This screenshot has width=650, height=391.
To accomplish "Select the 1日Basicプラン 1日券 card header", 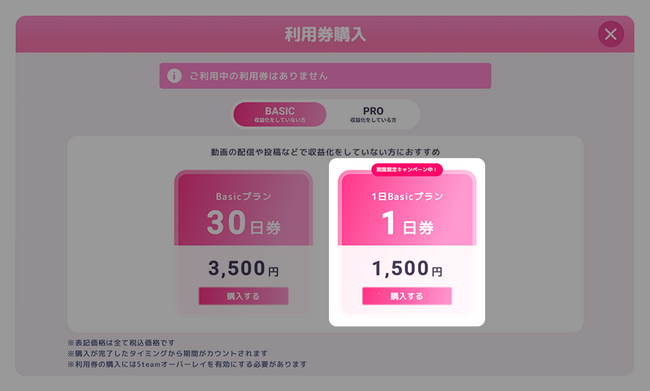I will pos(407,209).
